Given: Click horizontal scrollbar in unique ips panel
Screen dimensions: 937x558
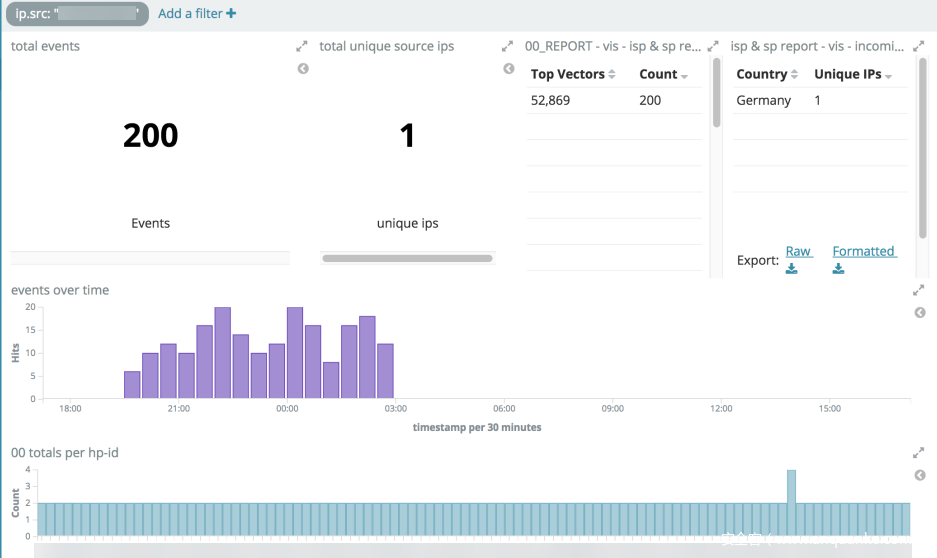Looking at the screenshot, I should (x=407, y=258).
